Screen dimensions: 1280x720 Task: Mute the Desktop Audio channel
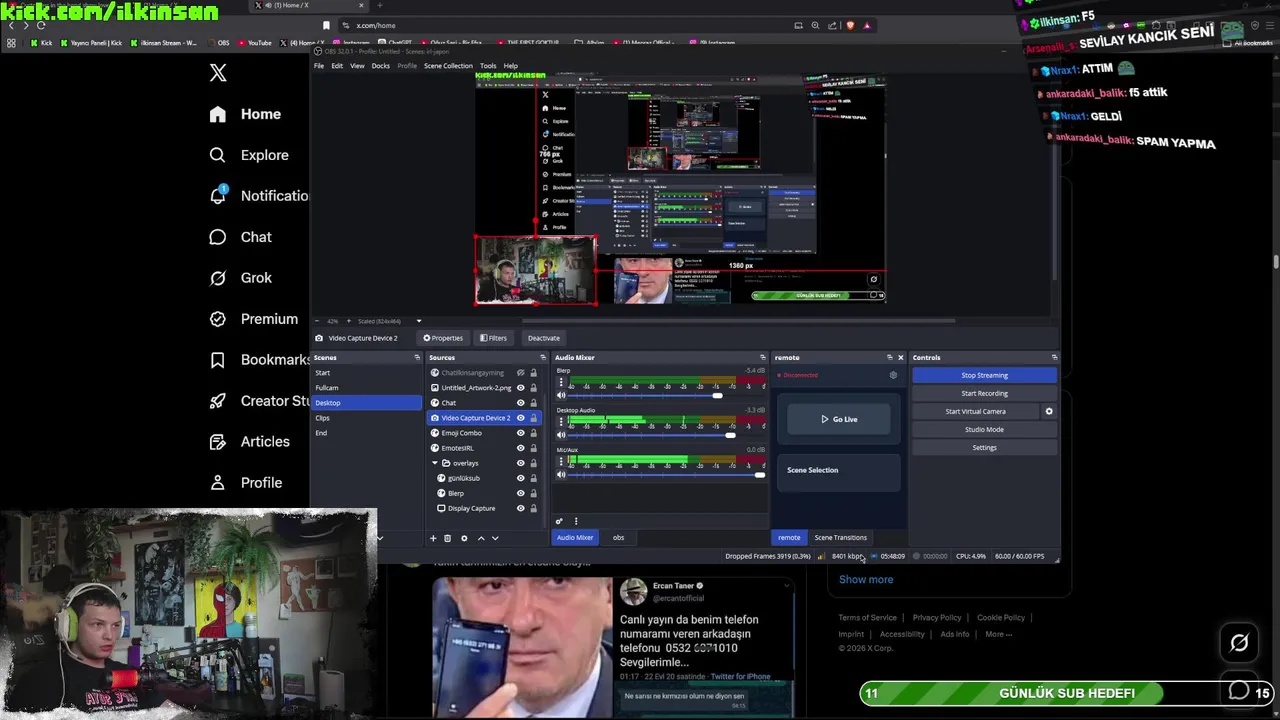[x=561, y=435]
